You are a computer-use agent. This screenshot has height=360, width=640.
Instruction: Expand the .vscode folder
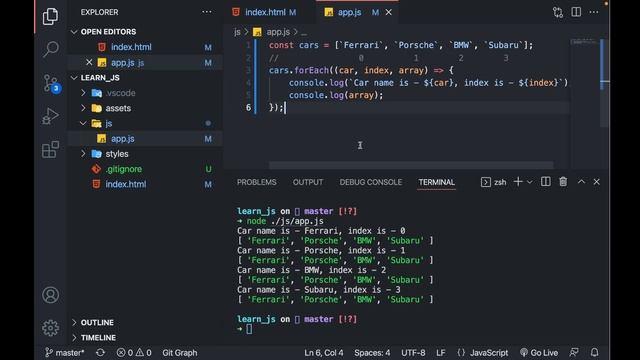83,93
